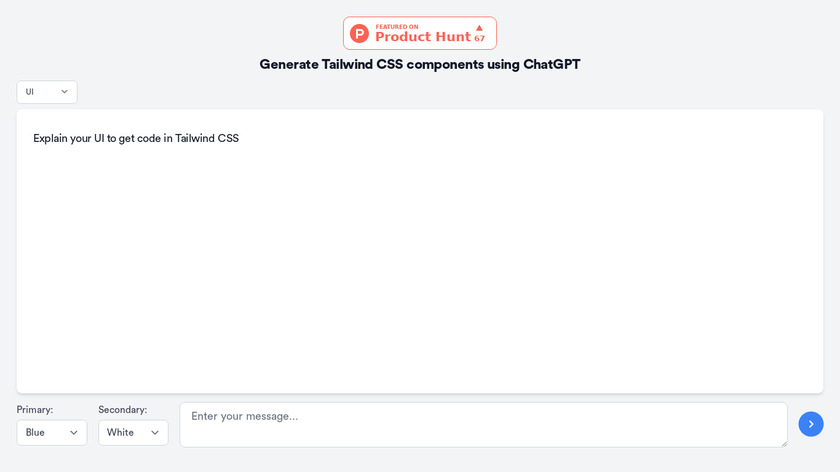Image resolution: width=840 pixels, height=472 pixels.
Task: Click the 'Generate Tailwind CSS components' heading
Action: click(419, 65)
